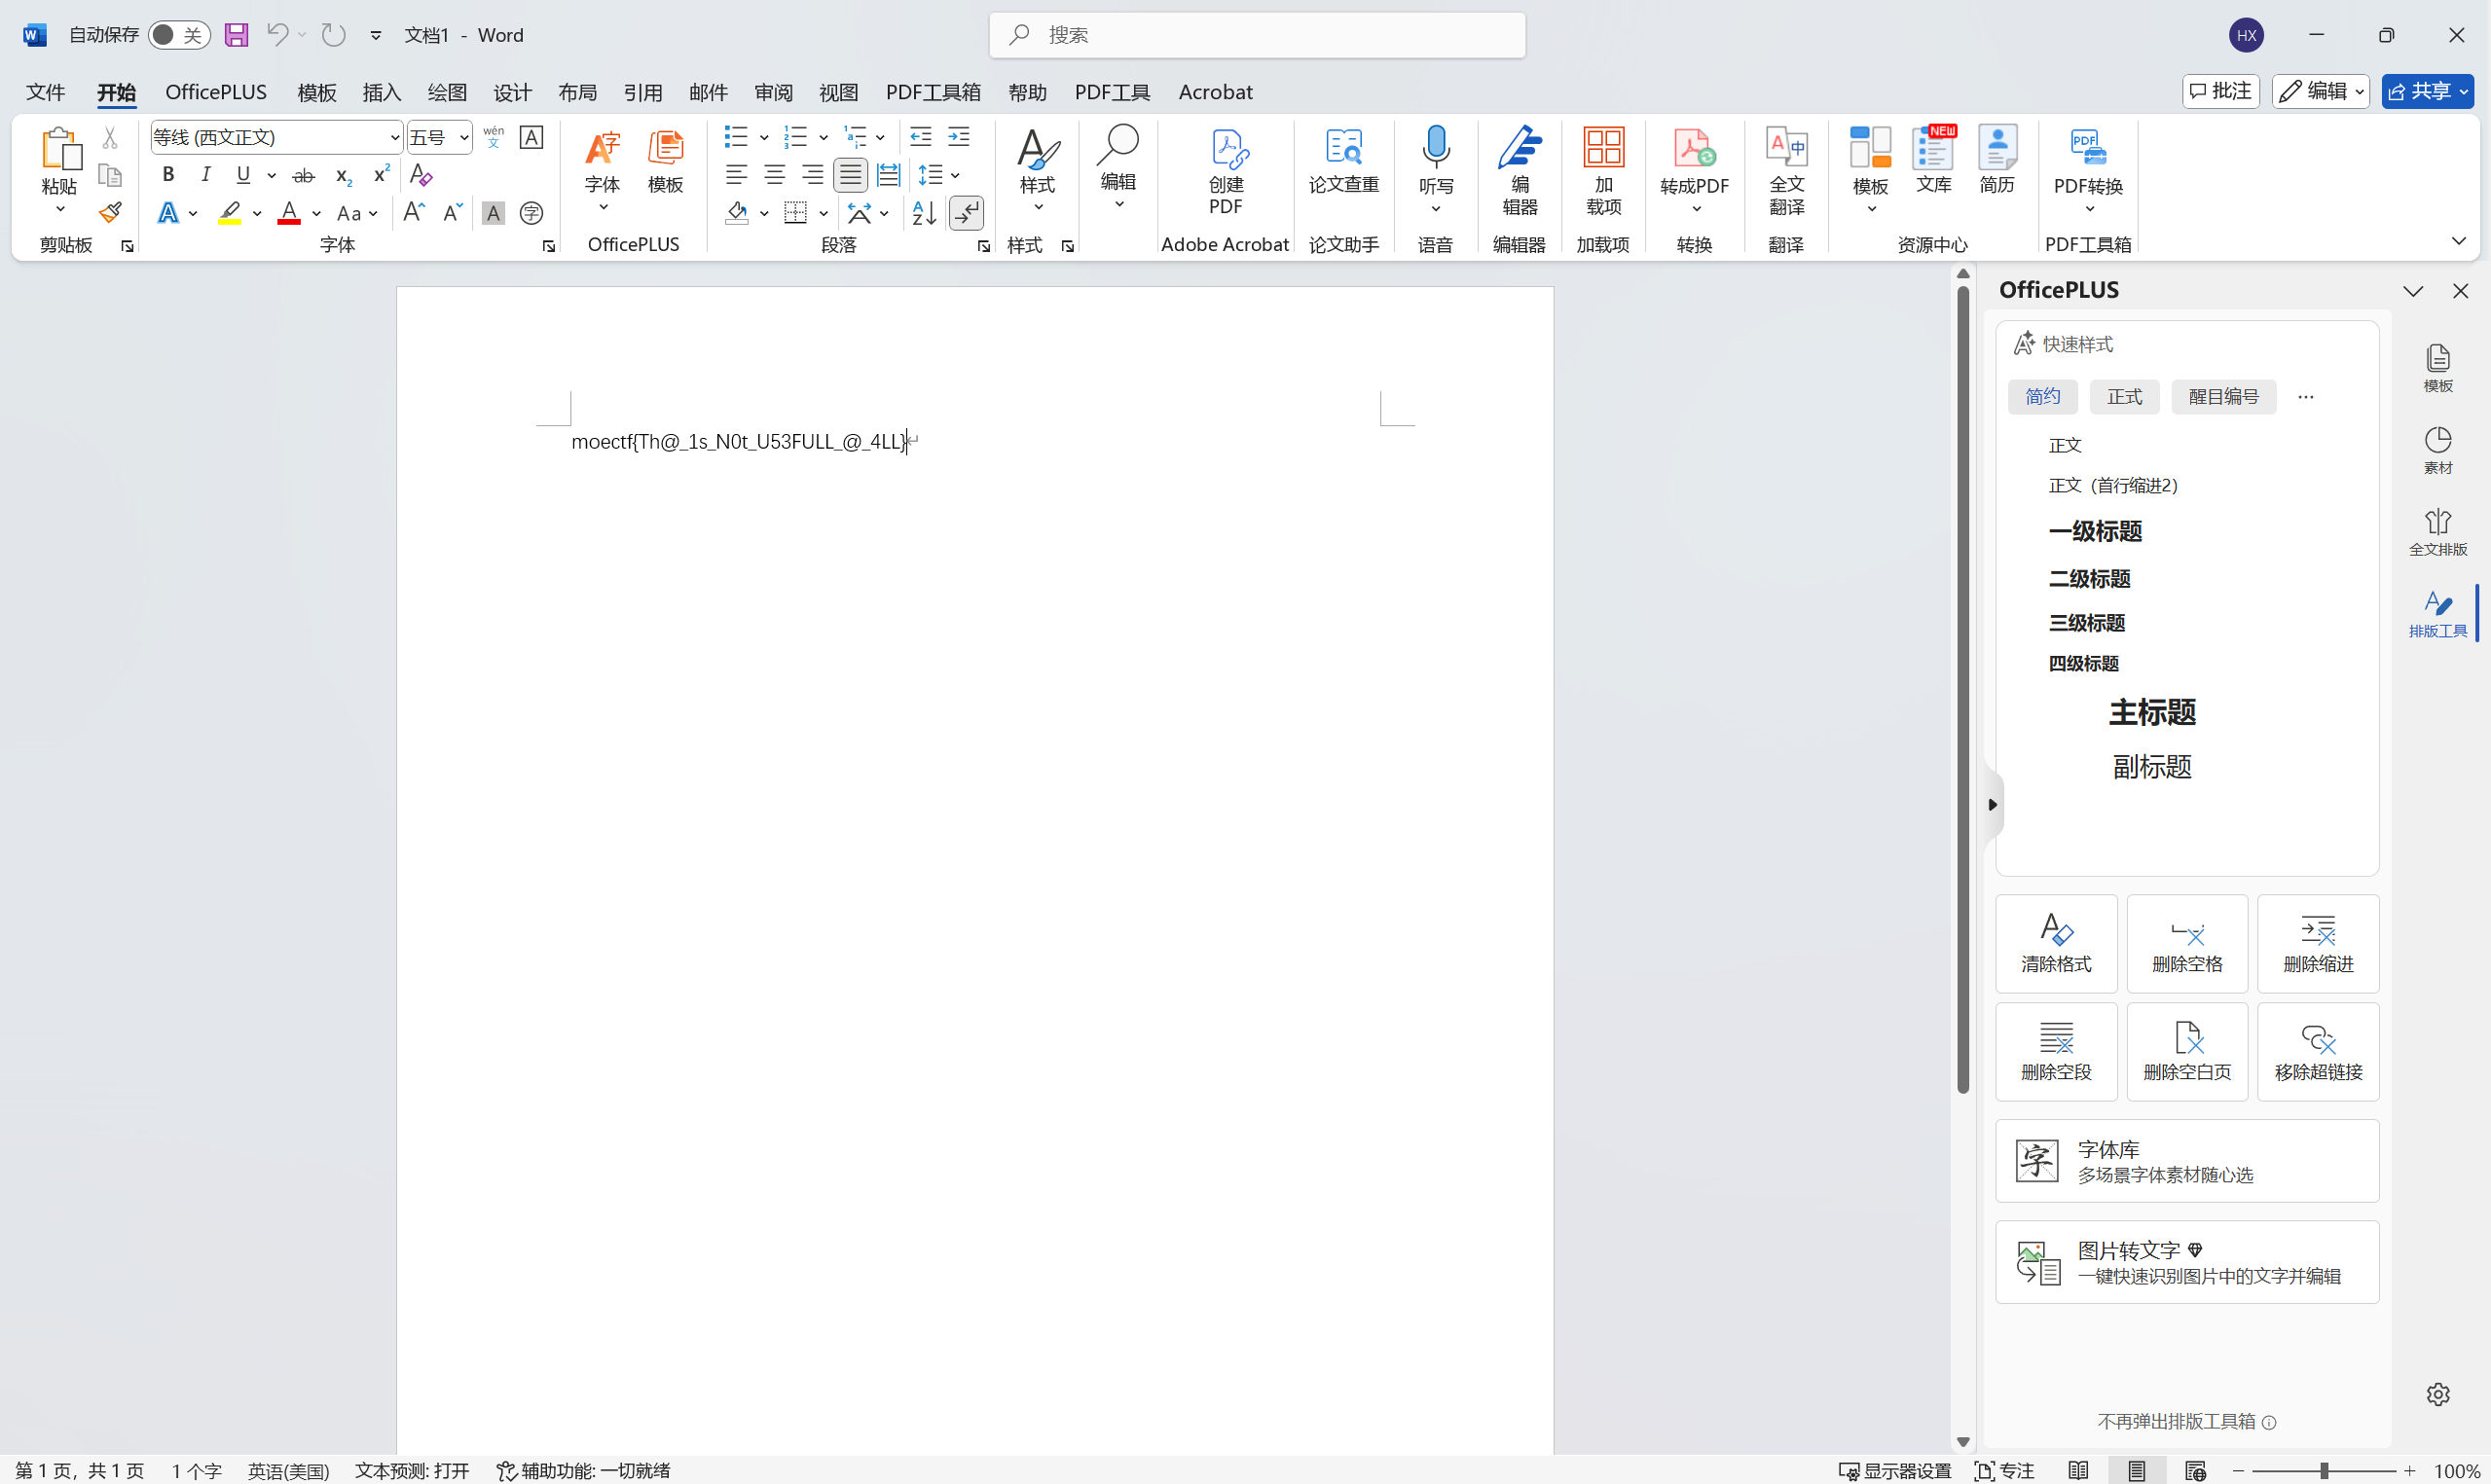The height and width of the screenshot is (1484, 2491).
Task: Click the 共享 share button
Action: (x=2429, y=91)
